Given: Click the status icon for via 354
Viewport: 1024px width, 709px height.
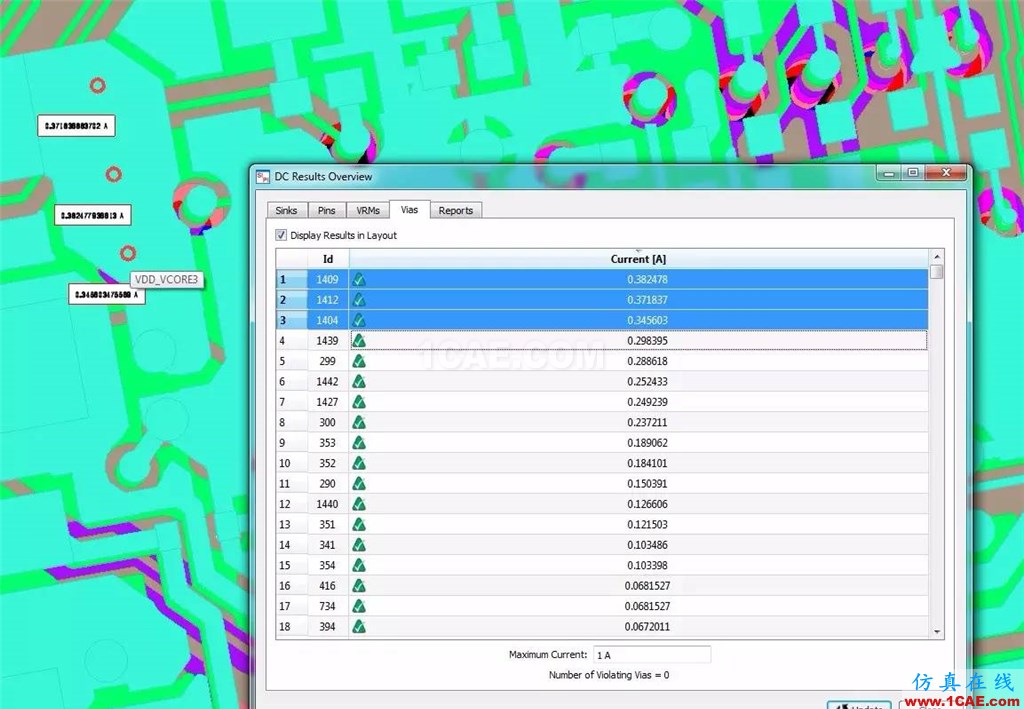Looking at the screenshot, I should (x=359, y=565).
